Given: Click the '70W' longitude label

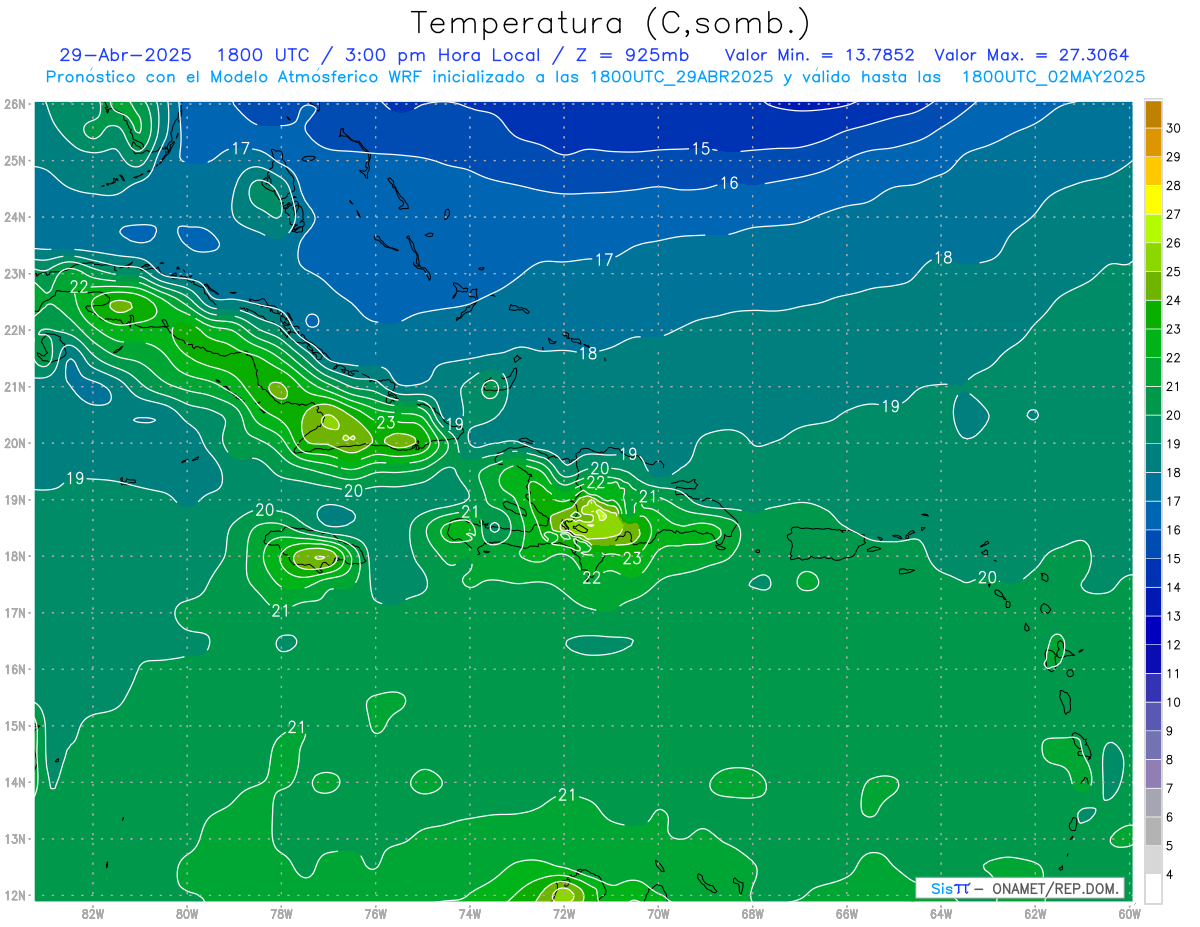Looking at the screenshot, I should click(x=658, y=913).
